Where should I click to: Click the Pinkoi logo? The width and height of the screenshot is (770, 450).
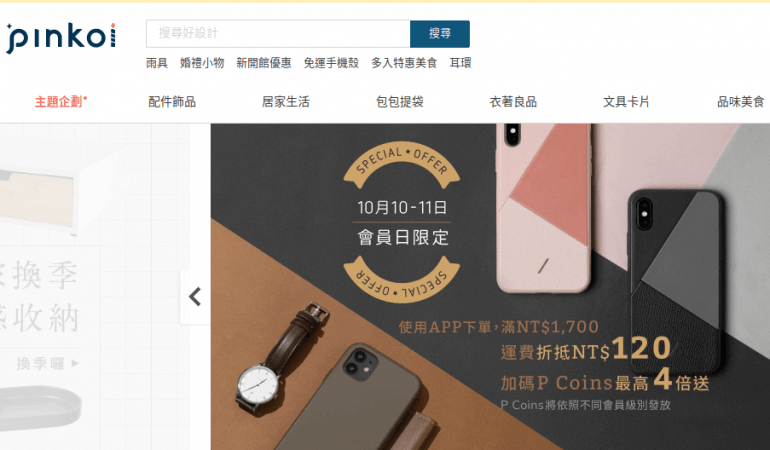point(61,37)
